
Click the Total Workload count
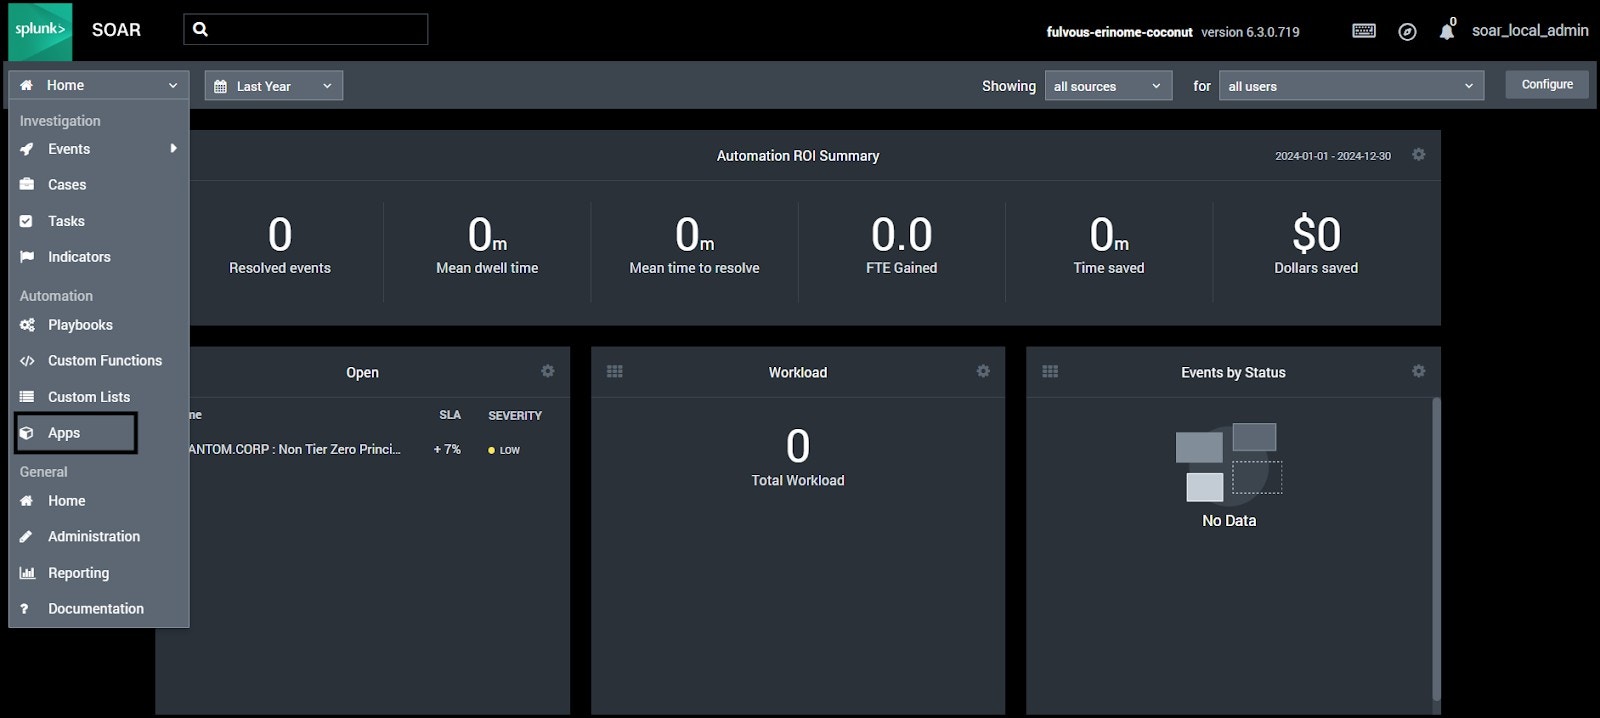click(x=798, y=446)
